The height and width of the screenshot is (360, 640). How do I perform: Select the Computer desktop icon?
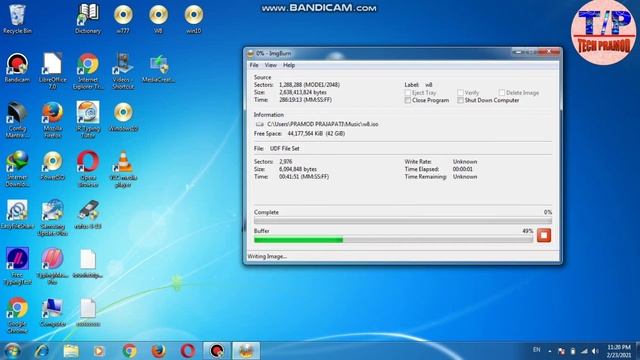pyautogui.click(x=53, y=313)
